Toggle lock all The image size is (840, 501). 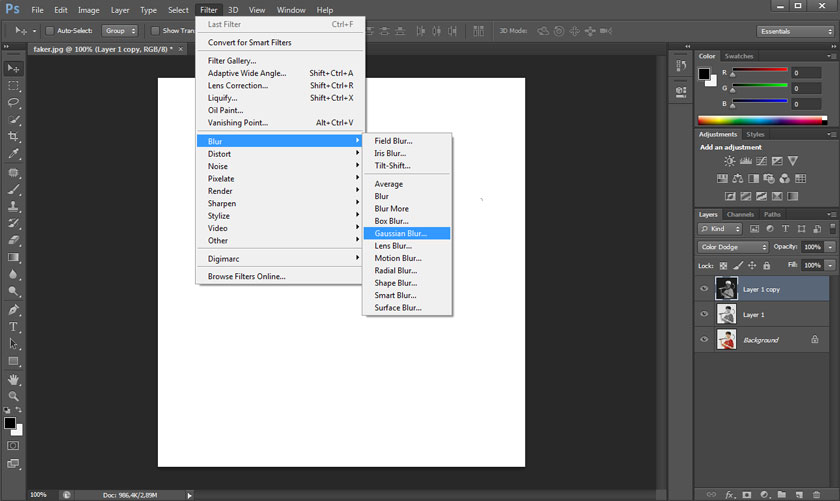[767, 265]
